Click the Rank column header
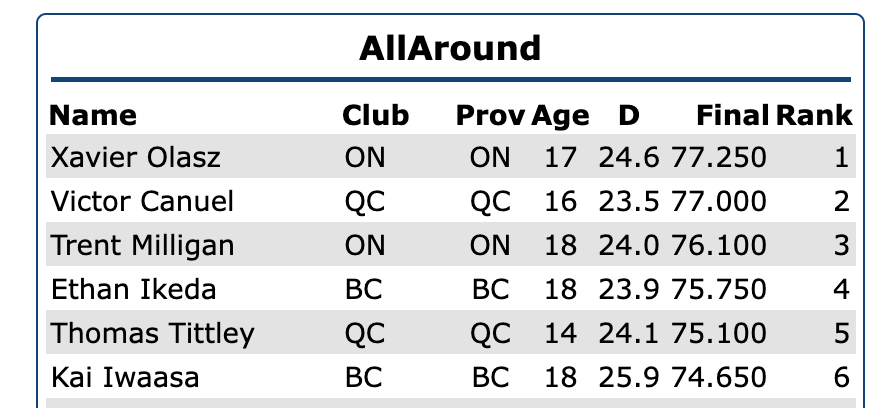890x408 pixels. click(814, 115)
